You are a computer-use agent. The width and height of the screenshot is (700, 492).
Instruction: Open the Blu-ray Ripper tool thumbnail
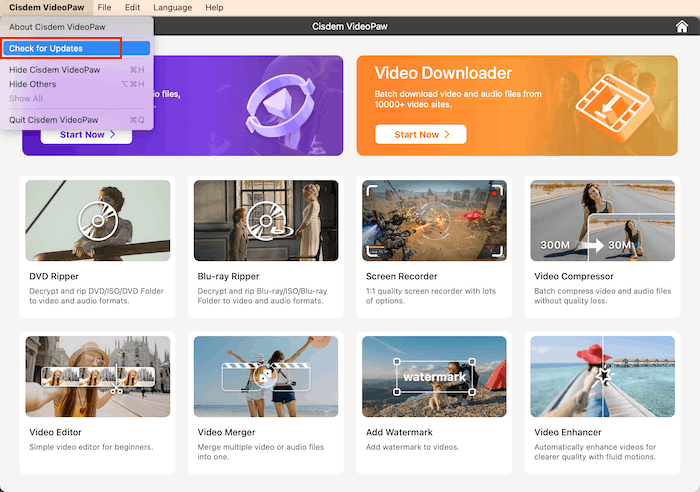265,221
